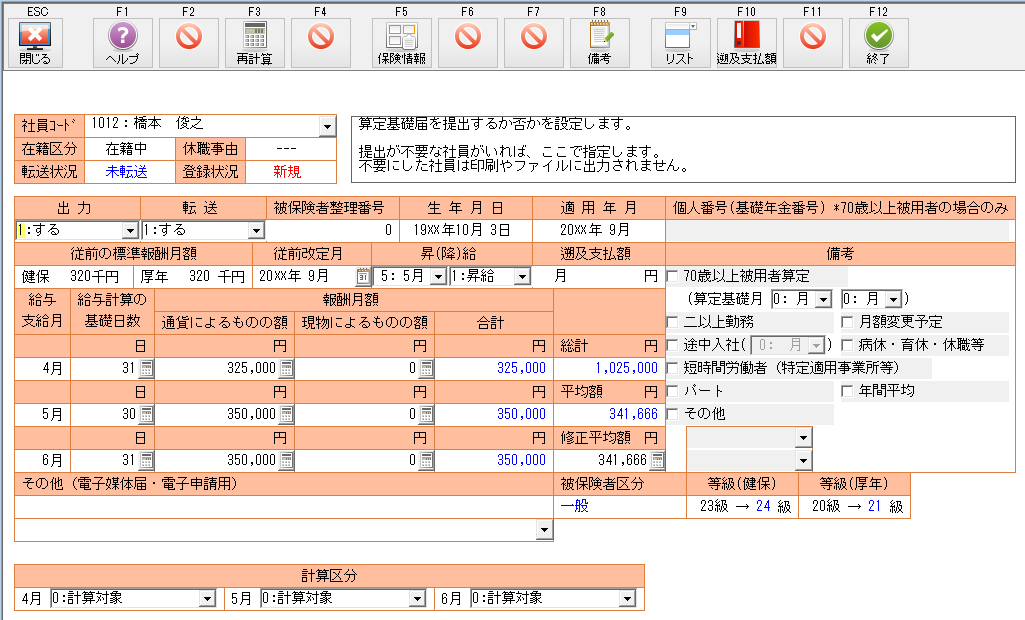Open calculator icon for 4月 現物 amount
1025x620 pixels.
point(426,368)
